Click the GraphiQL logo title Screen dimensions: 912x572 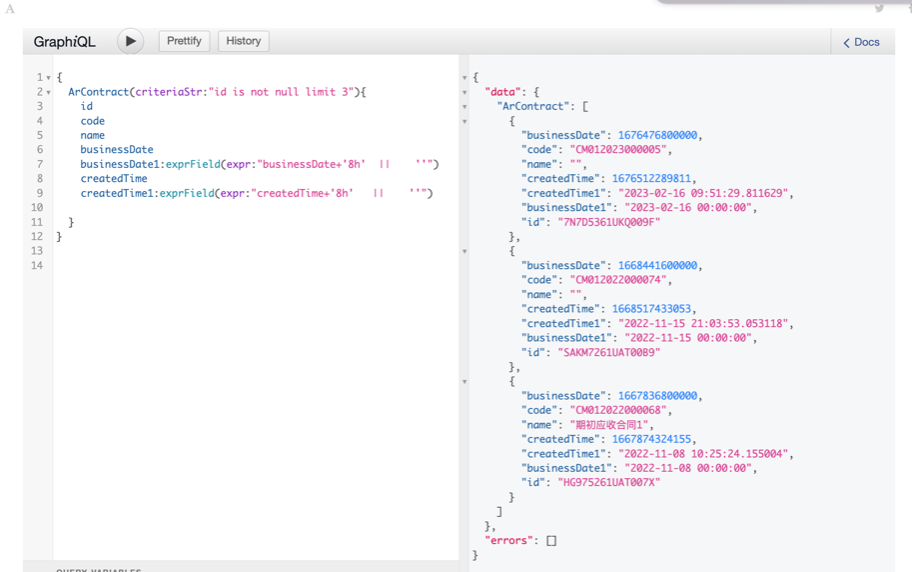click(x=65, y=42)
